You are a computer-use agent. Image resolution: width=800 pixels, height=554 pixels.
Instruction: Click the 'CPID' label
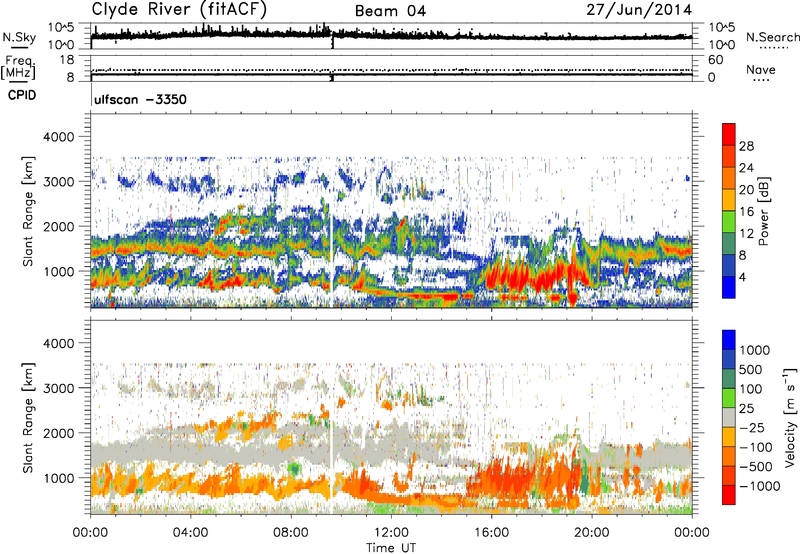22,95
